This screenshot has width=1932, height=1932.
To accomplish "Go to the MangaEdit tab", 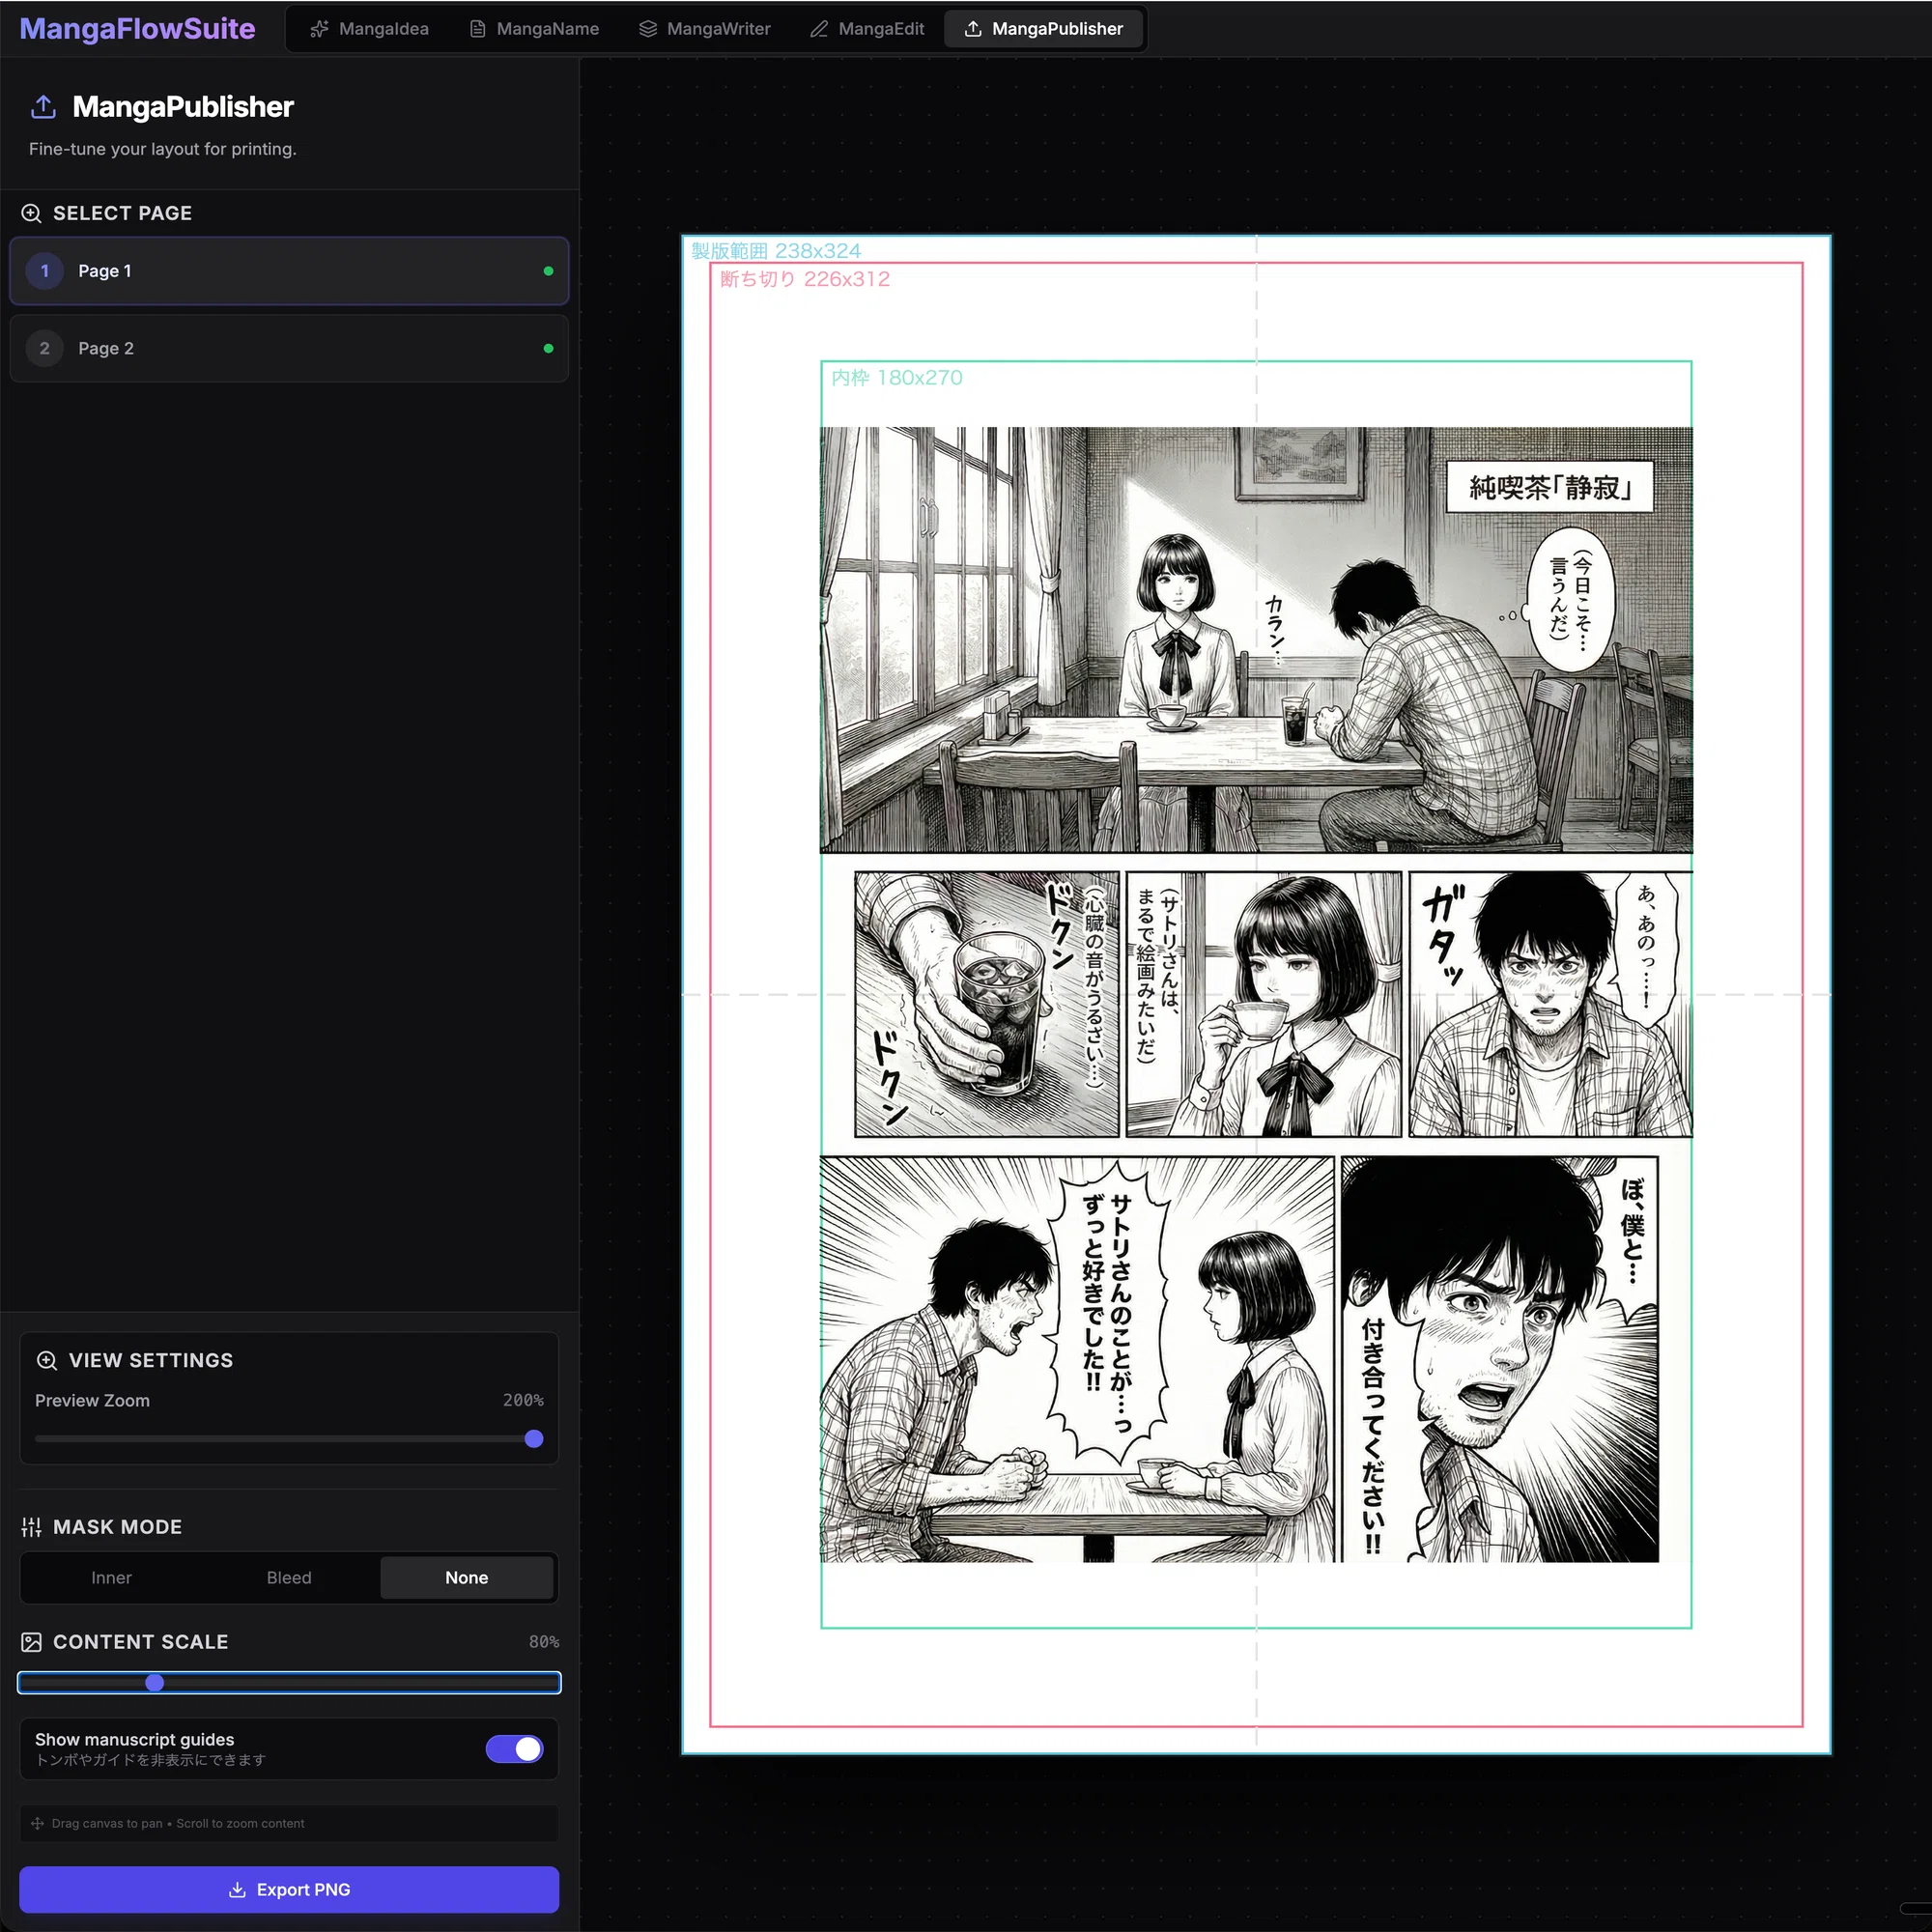I will 867,29.
